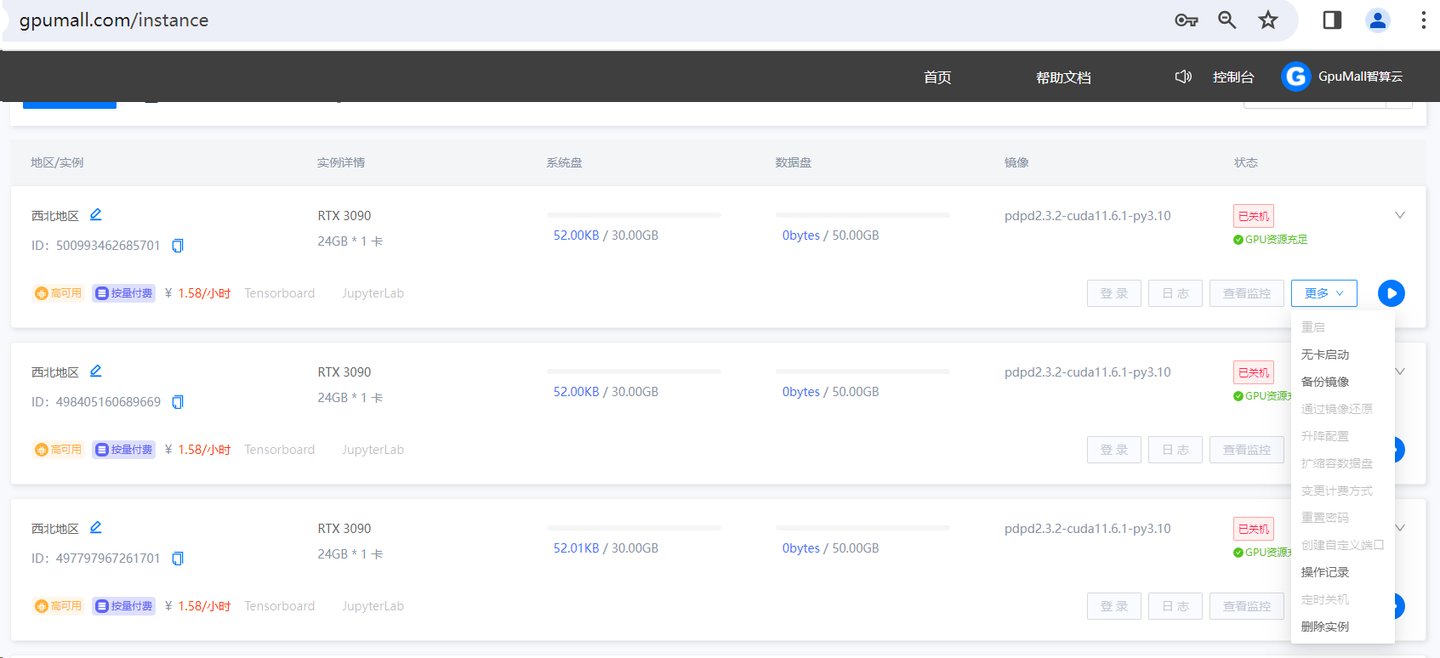Screen dimensions: 1440x658
Task: Click the announcement speaker icon
Action: pyautogui.click(x=1183, y=77)
